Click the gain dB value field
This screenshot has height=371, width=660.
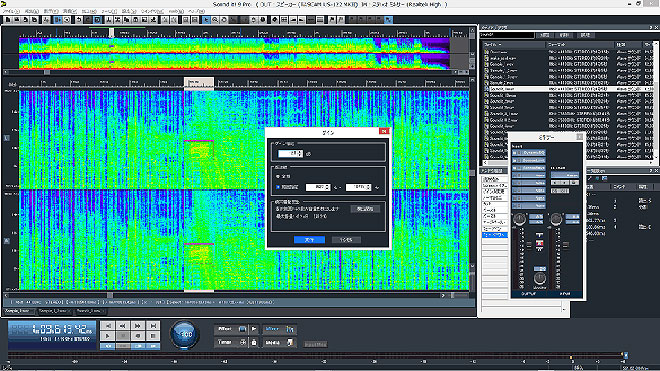point(288,154)
